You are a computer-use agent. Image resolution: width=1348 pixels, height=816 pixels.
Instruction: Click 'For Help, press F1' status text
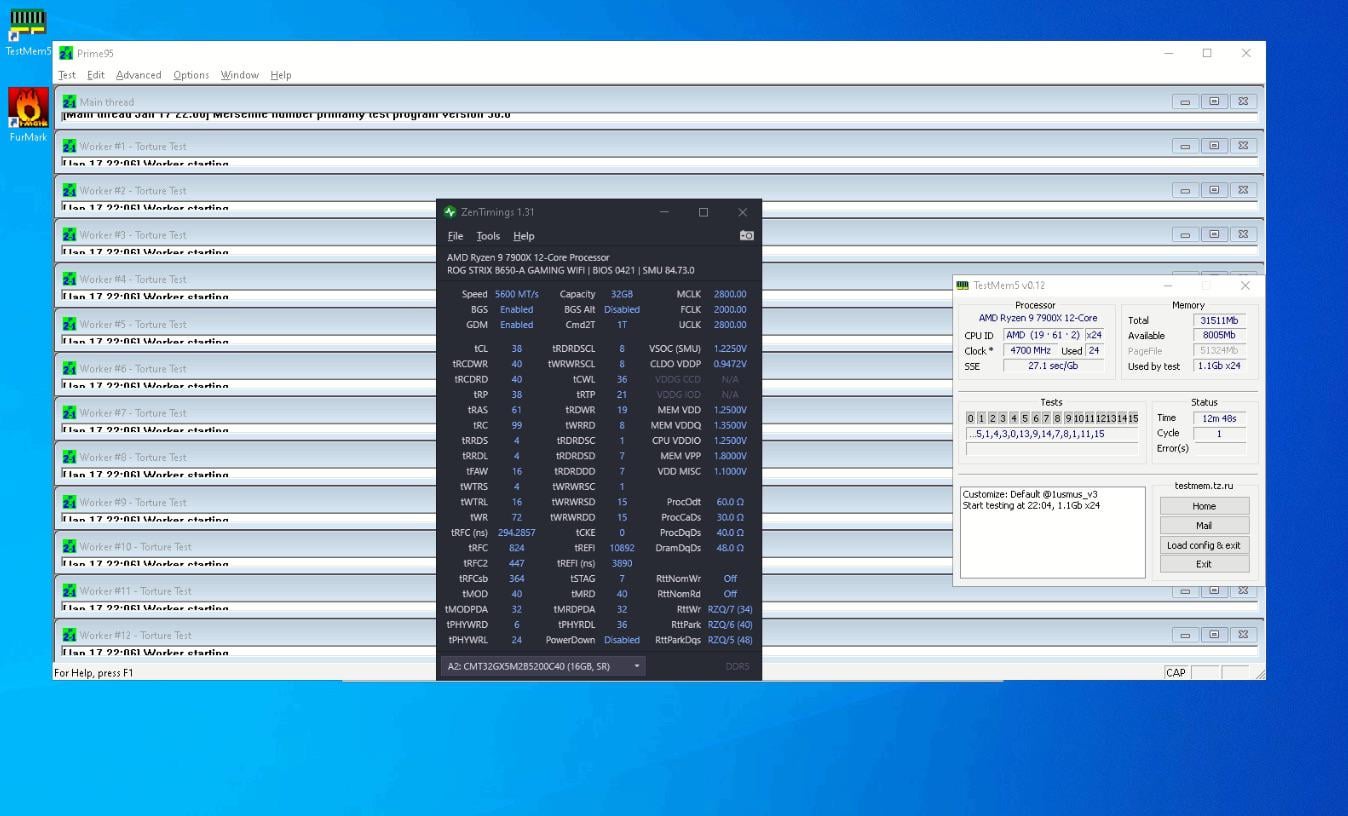click(x=94, y=673)
